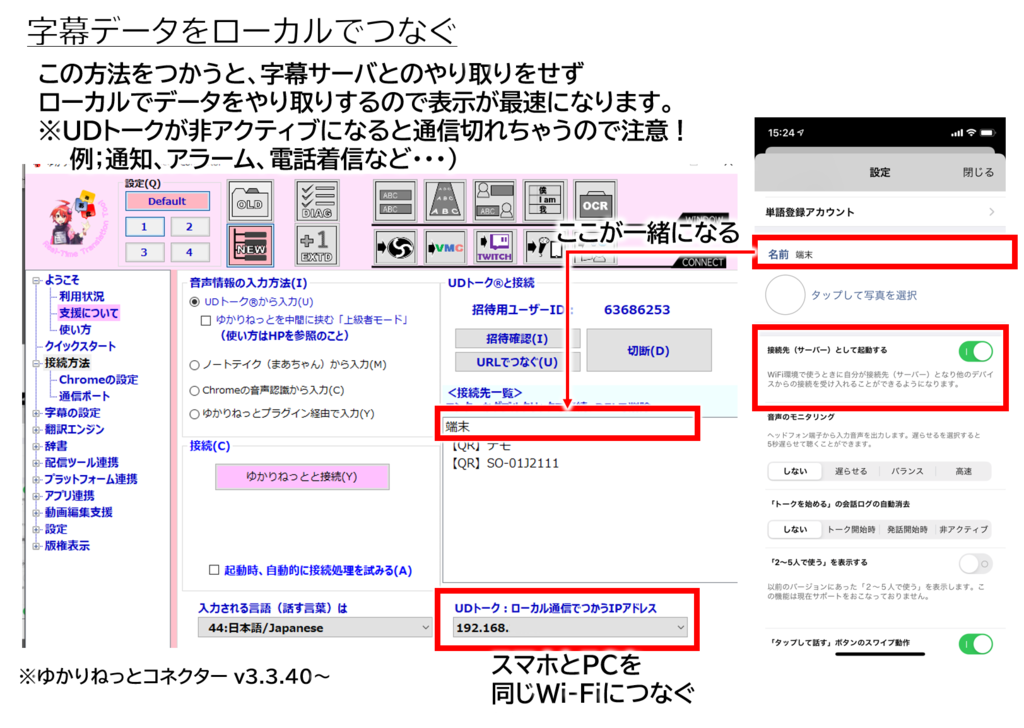
Task: Select '【QR】SO-01J2111' in the connection list
Action: click(x=505, y=464)
